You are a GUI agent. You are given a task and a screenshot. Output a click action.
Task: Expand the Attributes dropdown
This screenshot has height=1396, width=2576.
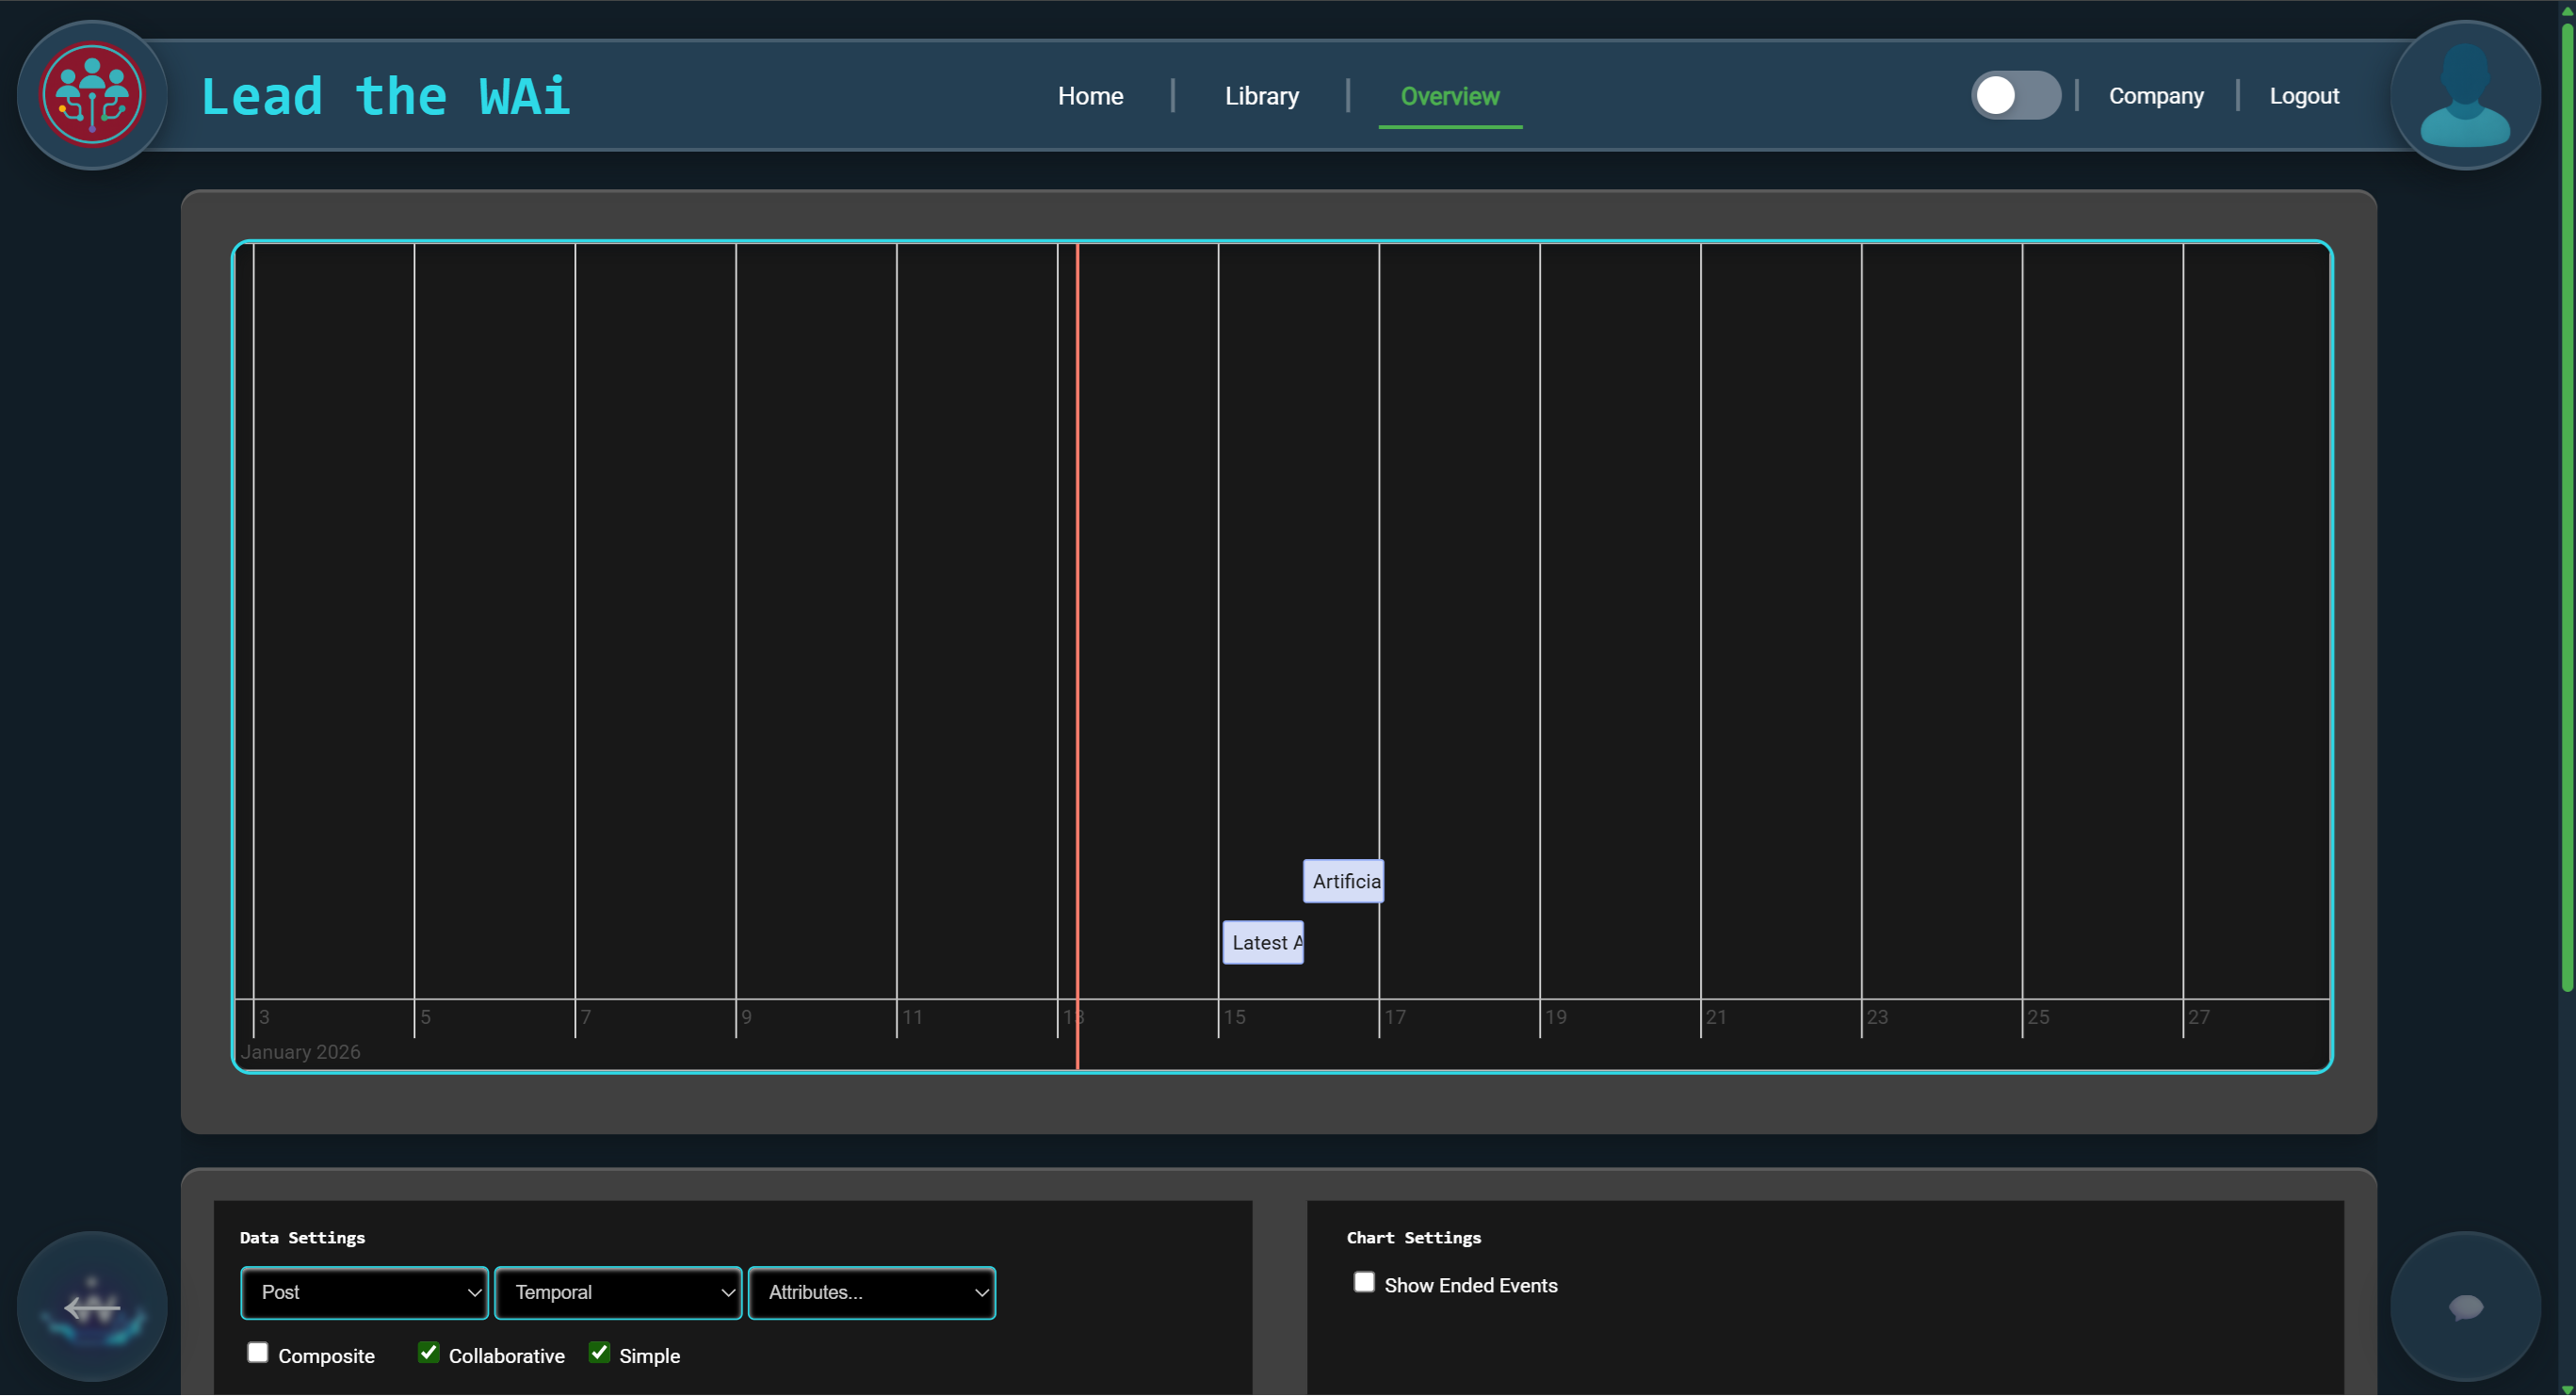tap(872, 1292)
